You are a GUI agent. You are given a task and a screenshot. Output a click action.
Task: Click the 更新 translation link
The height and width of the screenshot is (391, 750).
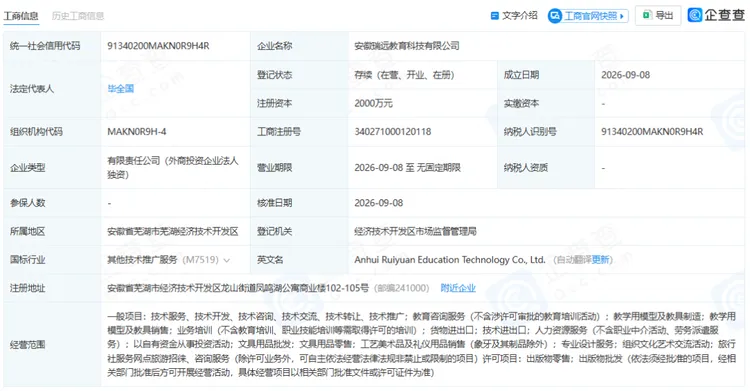coord(600,260)
